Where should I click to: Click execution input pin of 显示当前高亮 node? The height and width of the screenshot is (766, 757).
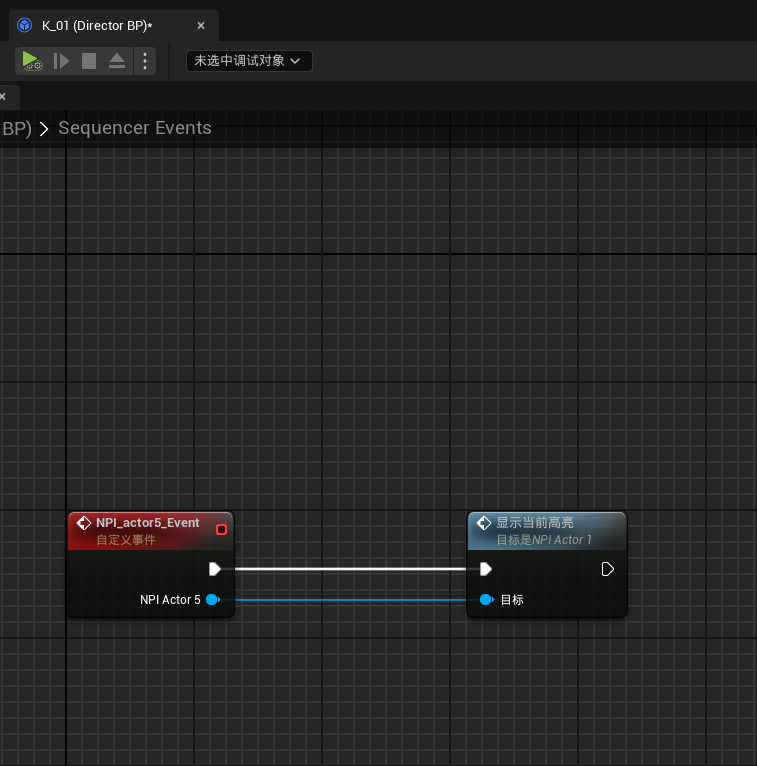pos(485,569)
